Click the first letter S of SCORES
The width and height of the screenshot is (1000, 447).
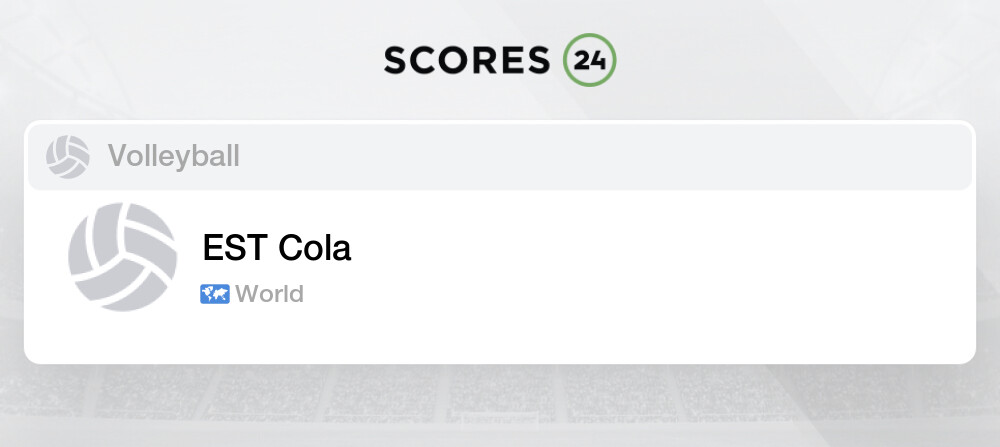pos(396,61)
